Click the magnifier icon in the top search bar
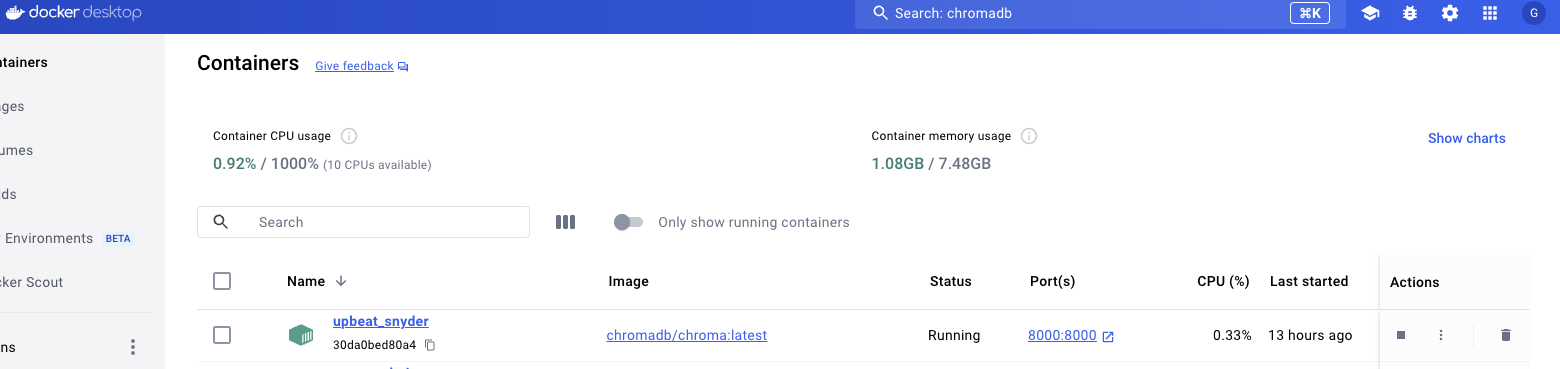This screenshot has width=1560, height=369. pos(880,14)
